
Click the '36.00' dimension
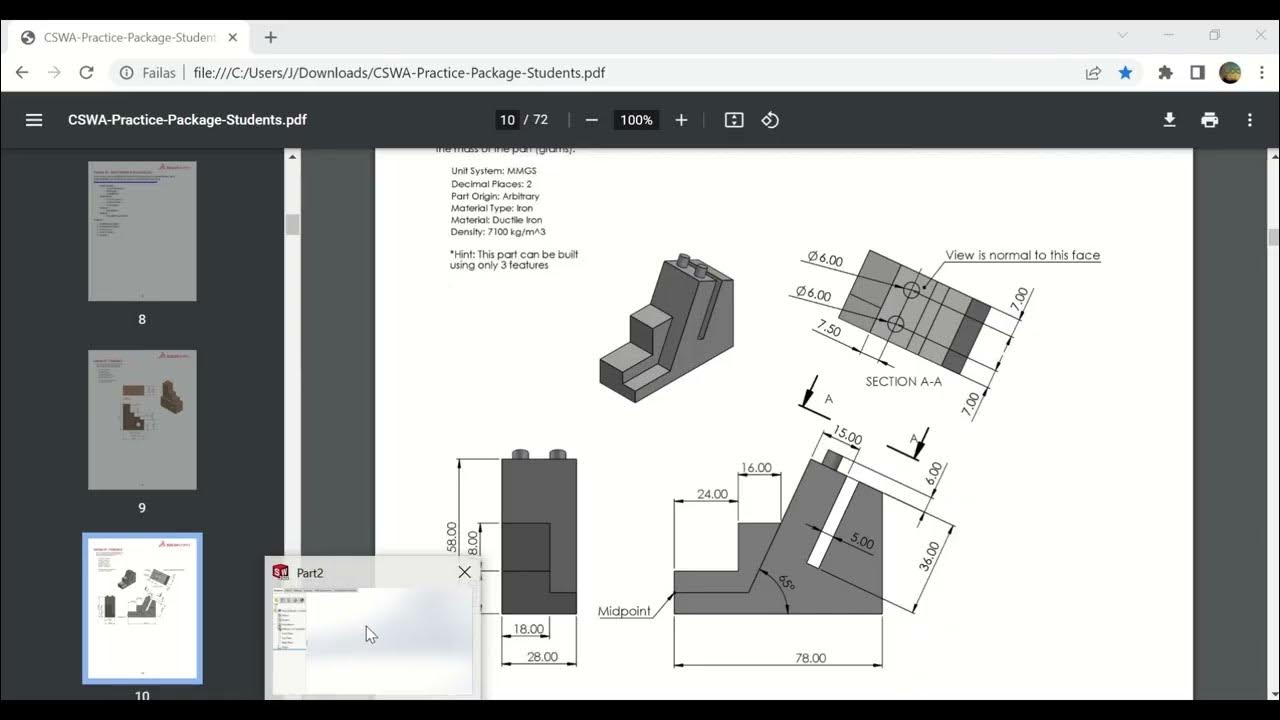point(930,556)
